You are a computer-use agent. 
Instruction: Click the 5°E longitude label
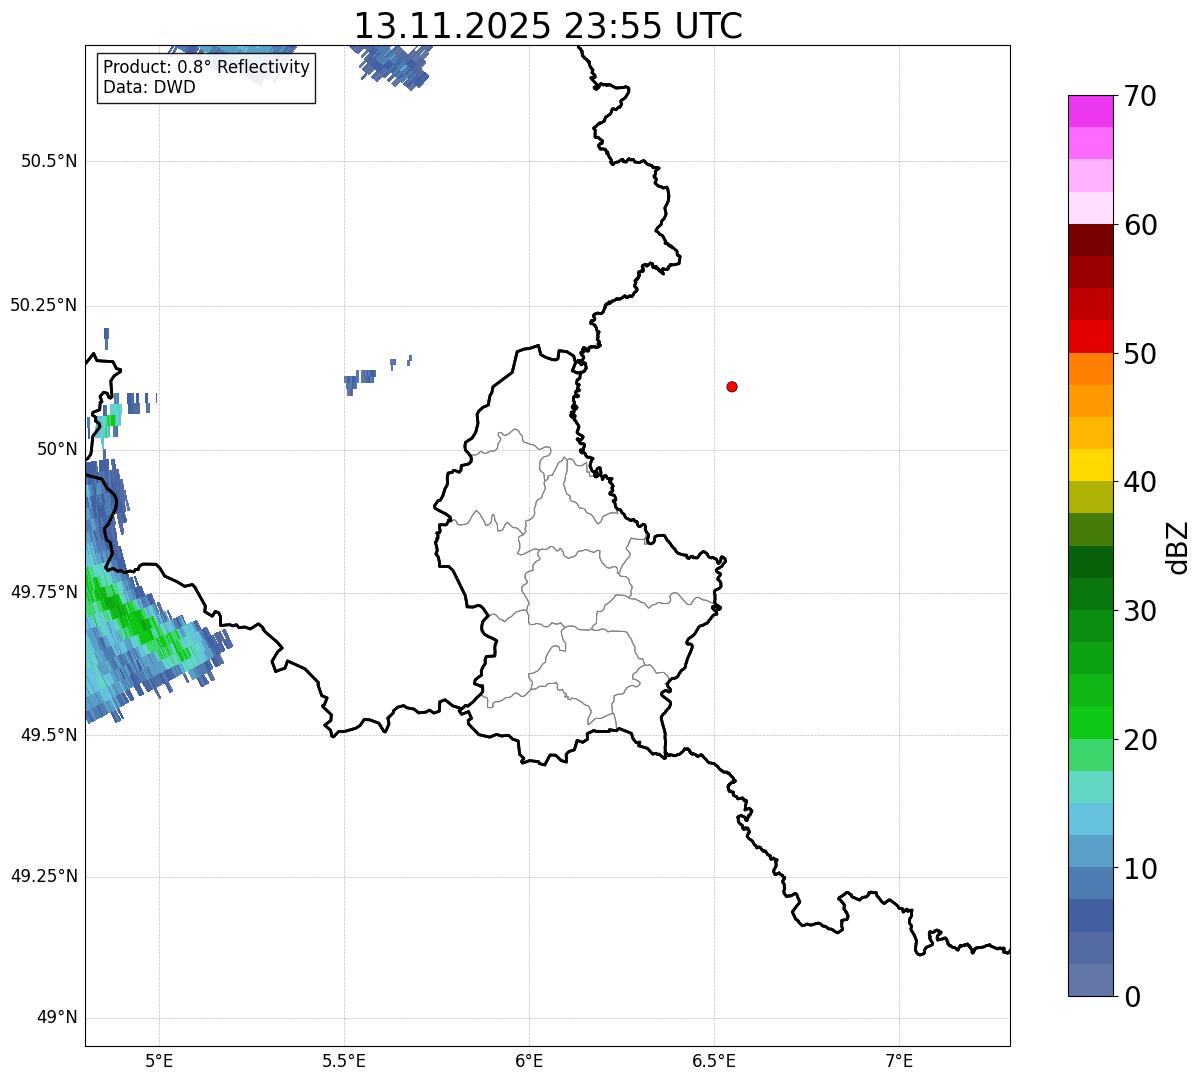click(159, 1060)
